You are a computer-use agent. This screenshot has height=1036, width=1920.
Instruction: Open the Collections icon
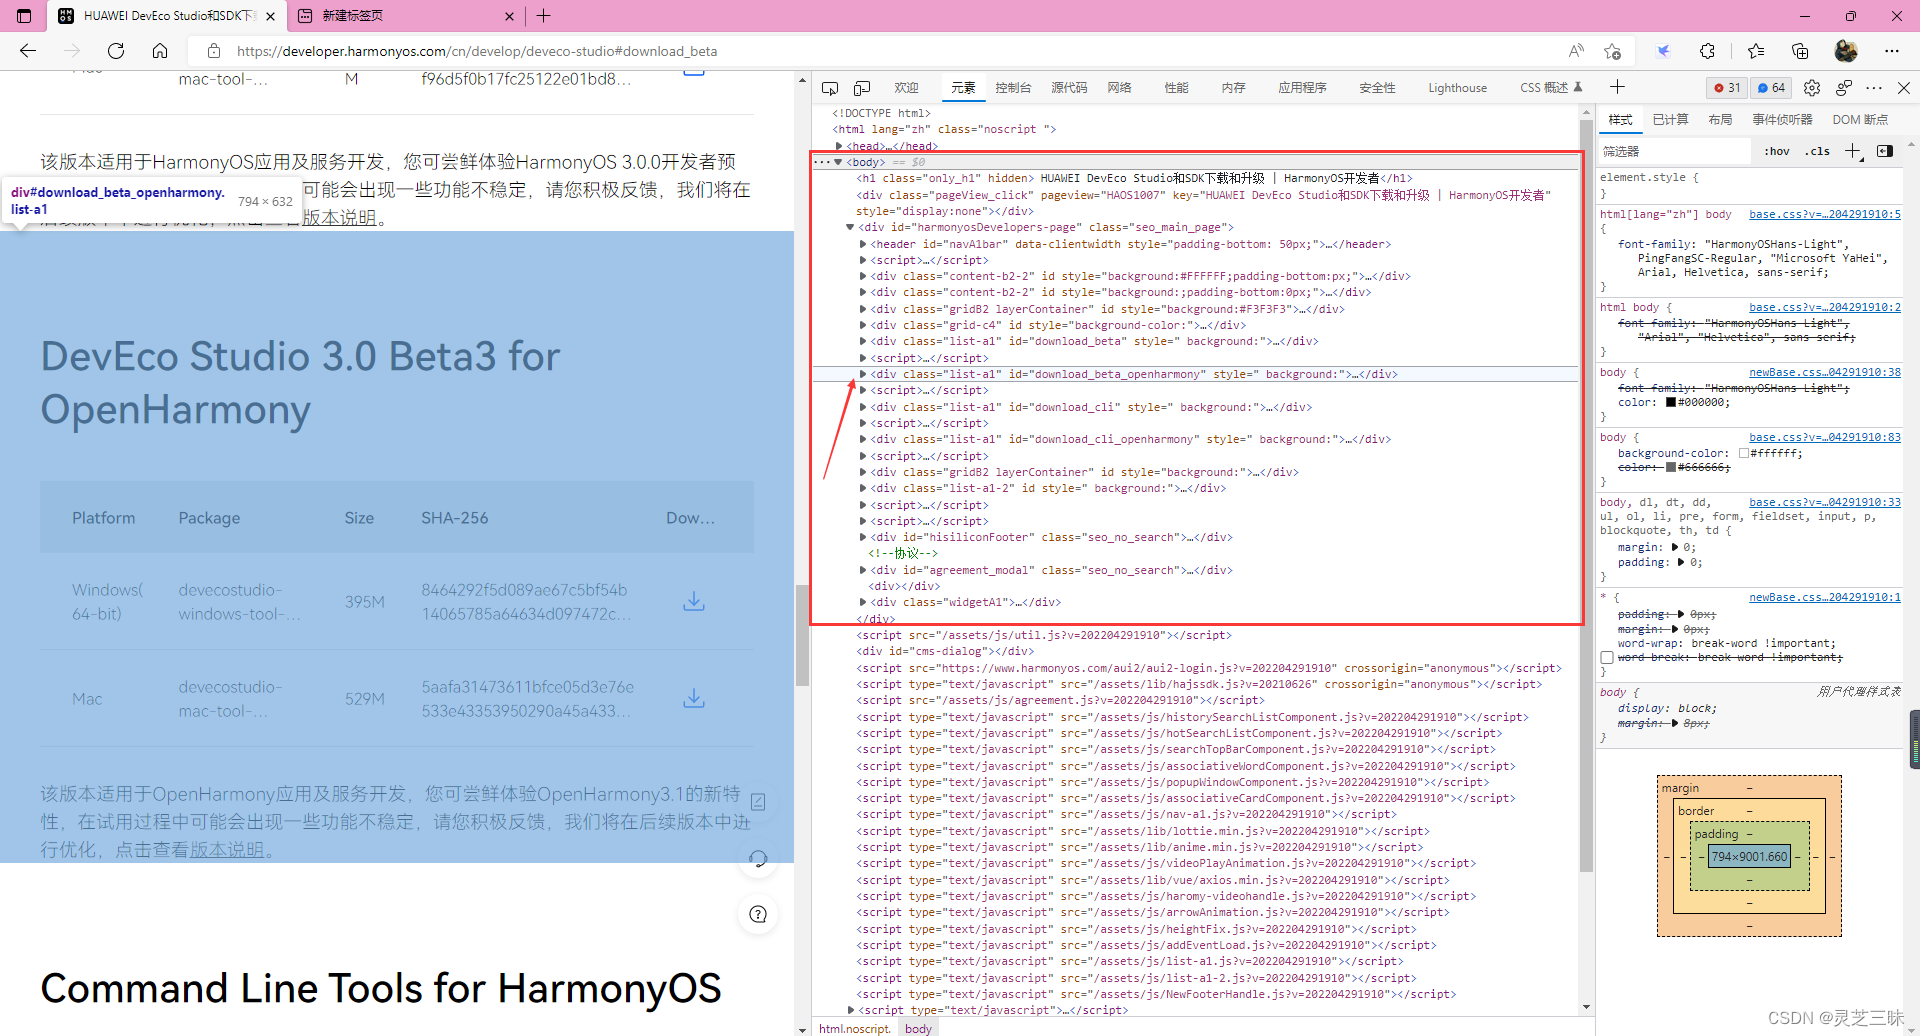[1800, 51]
